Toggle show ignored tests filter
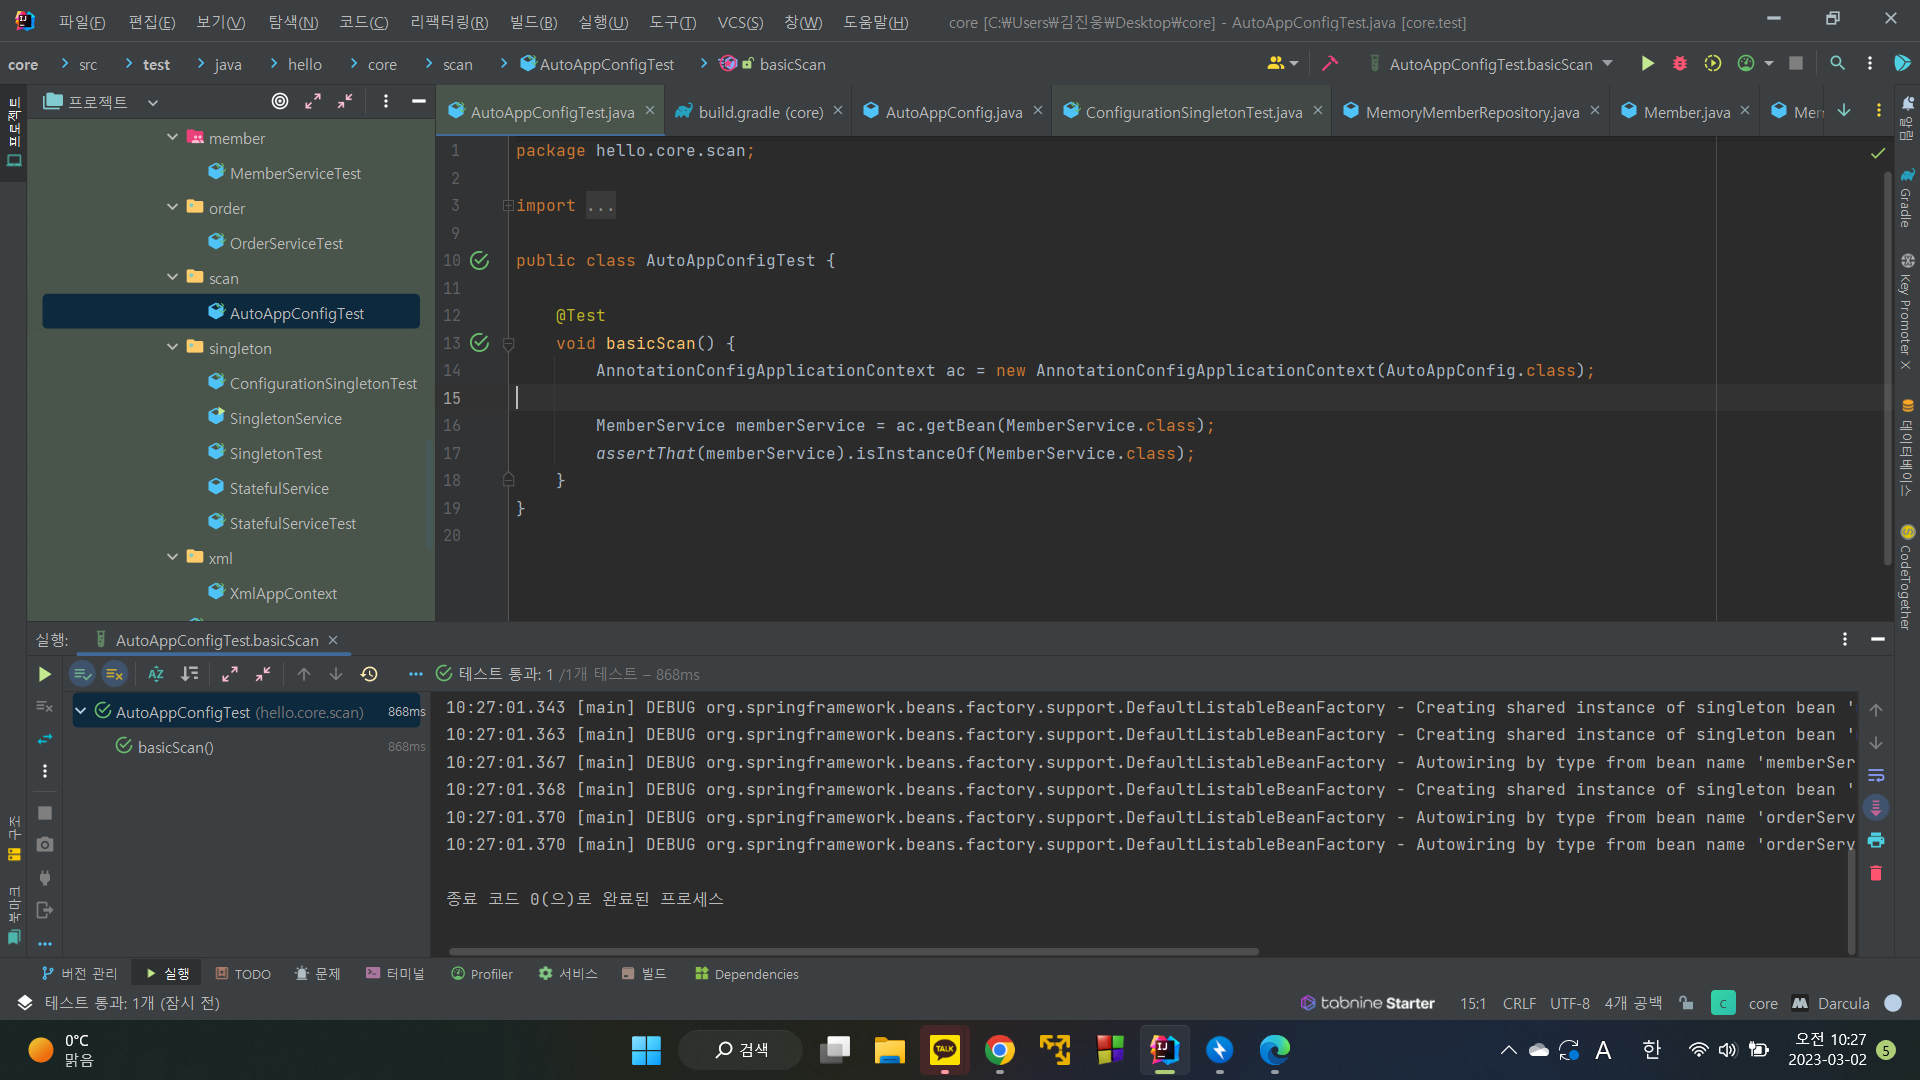 coord(115,674)
